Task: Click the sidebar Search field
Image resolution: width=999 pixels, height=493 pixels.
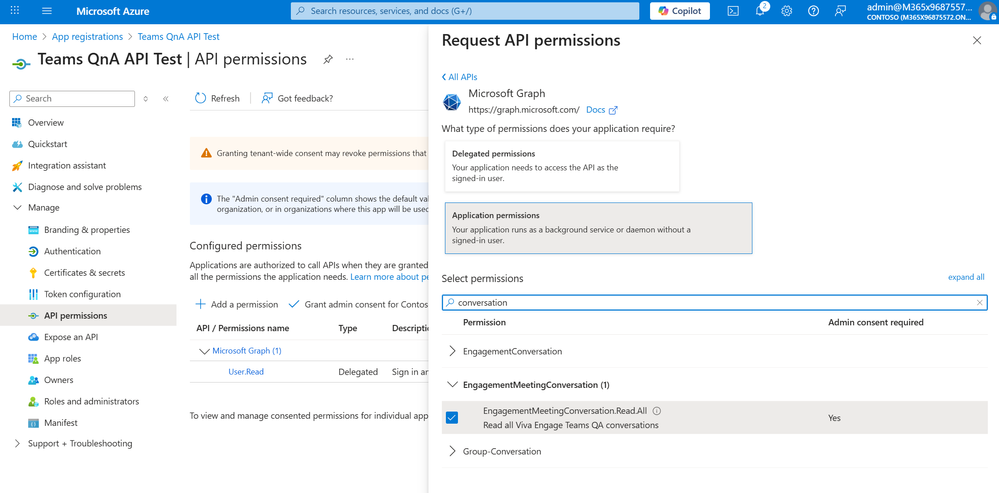Action: pos(72,99)
